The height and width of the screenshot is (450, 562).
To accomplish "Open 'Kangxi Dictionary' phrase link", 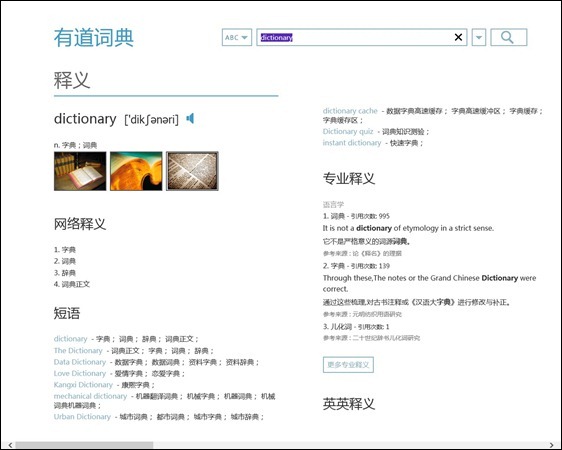I will pyautogui.click(x=83, y=385).
